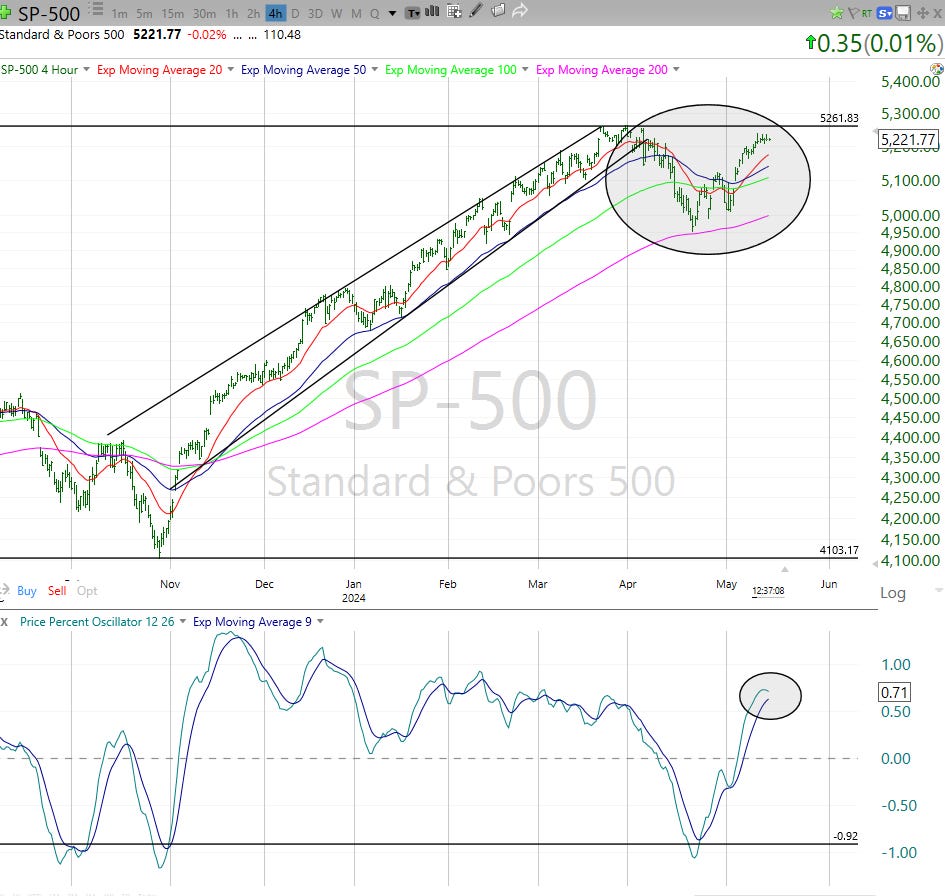Click the 110.48 value in header
945x896 pixels.
(x=282, y=34)
